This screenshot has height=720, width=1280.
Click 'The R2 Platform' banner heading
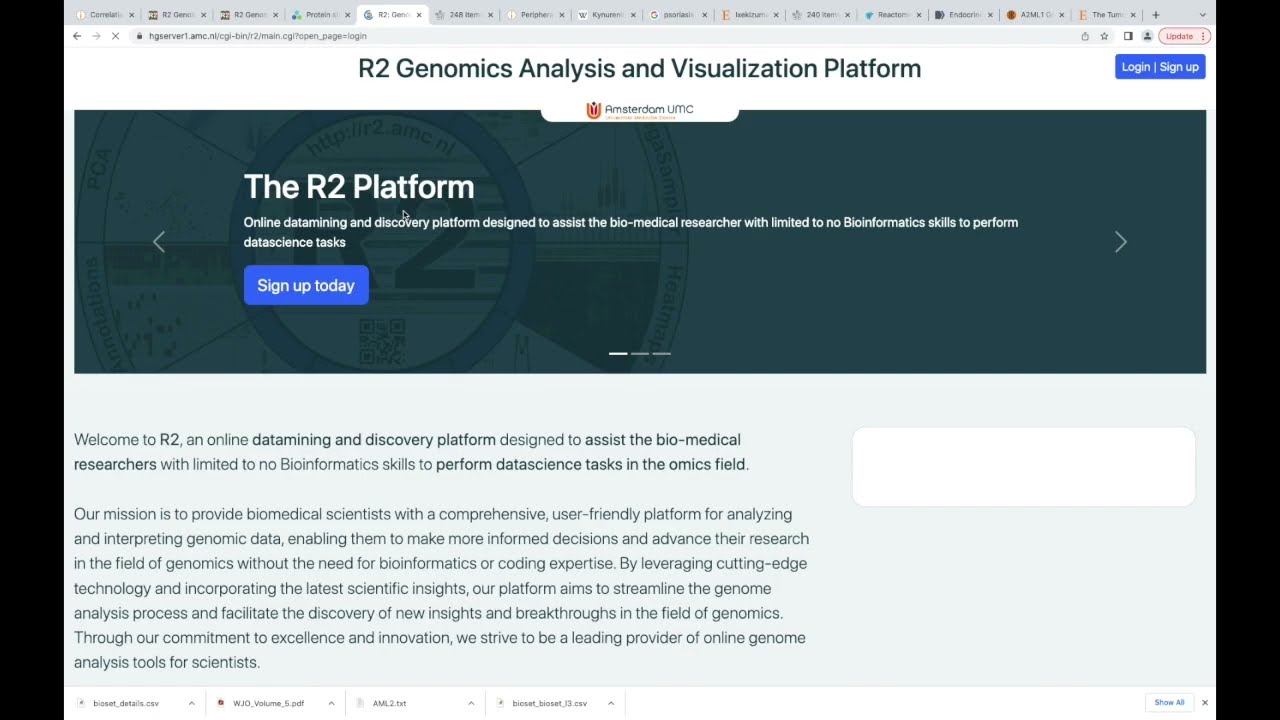pyautogui.click(x=359, y=187)
